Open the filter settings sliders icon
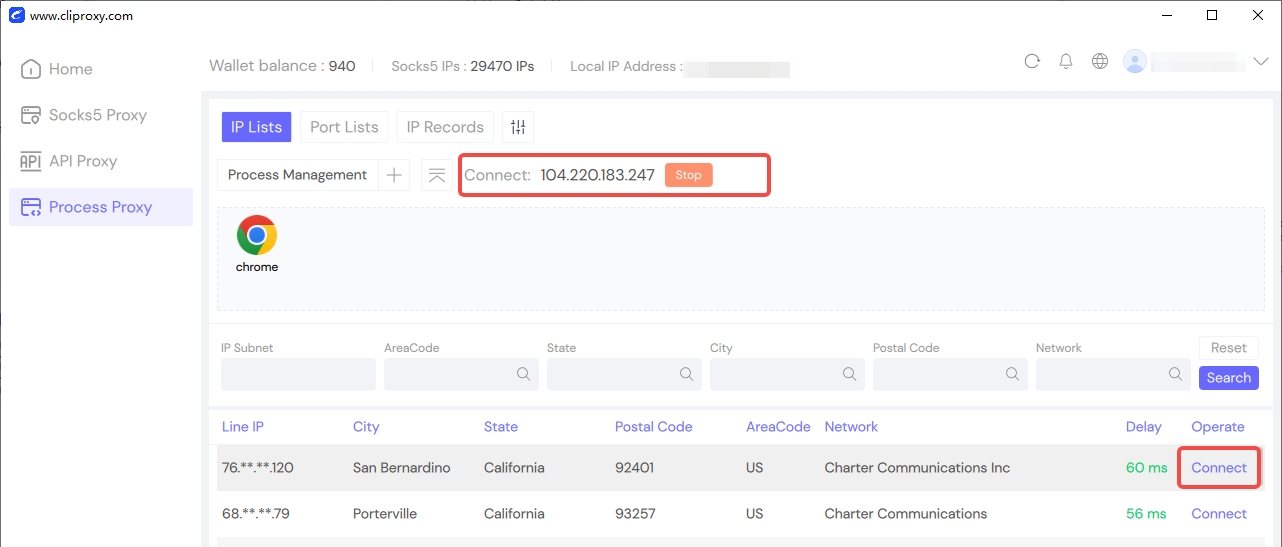The height and width of the screenshot is (547, 1282). [x=518, y=127]
